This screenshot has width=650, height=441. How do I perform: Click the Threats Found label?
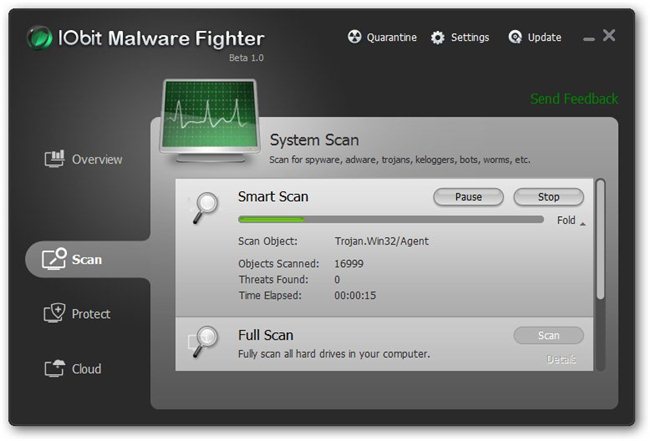(x=274, y=280)
